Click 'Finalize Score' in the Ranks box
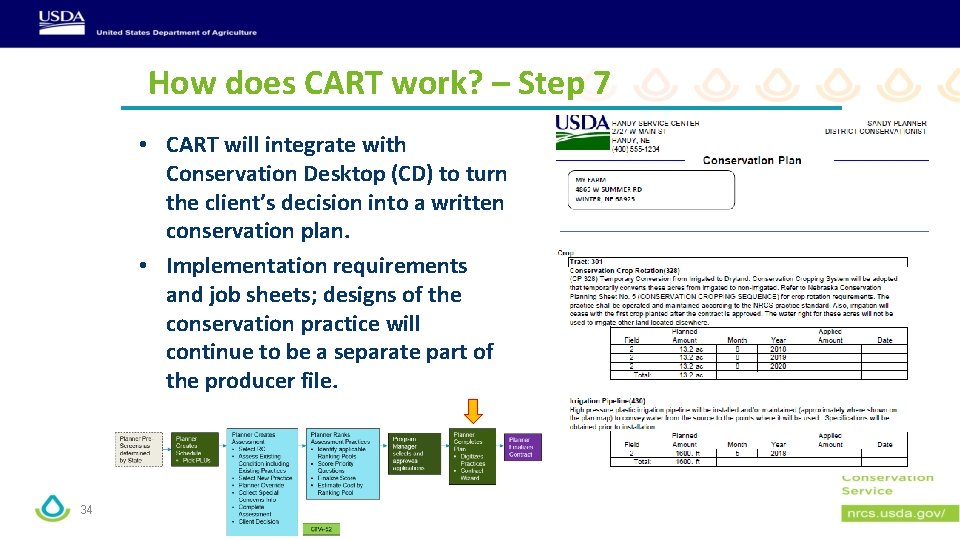Screen dimensions: 960x540 [x=337, y=478]
